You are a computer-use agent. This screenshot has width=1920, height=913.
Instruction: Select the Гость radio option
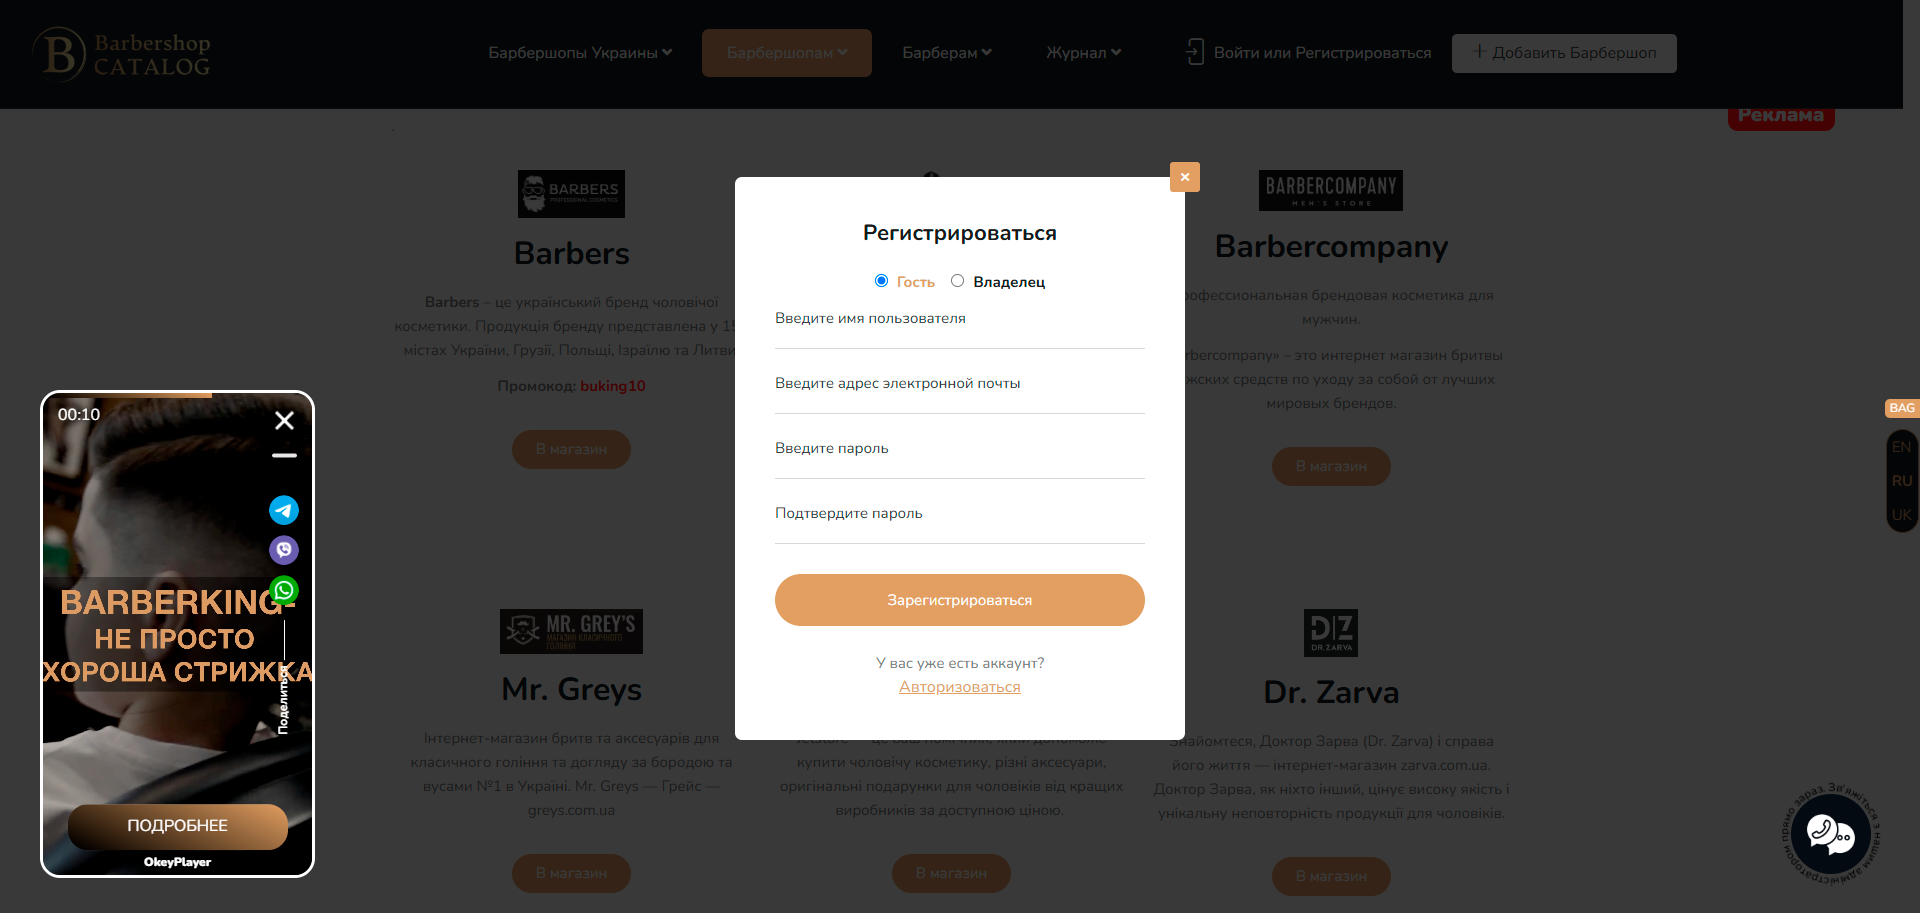(881, 281)
